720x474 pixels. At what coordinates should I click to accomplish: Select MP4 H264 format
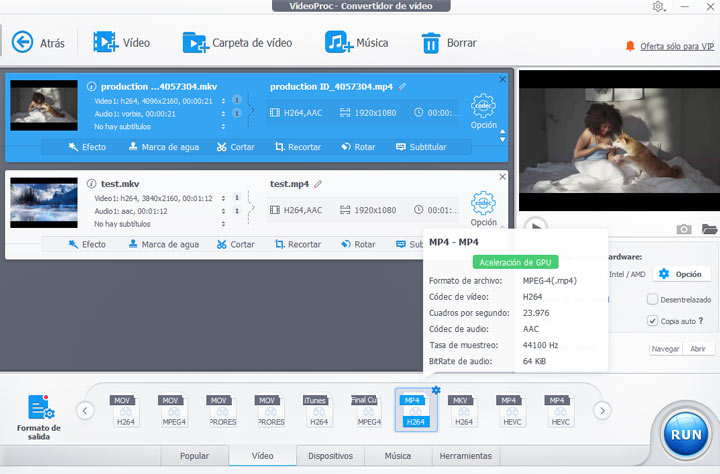click(x=416, y=411)
